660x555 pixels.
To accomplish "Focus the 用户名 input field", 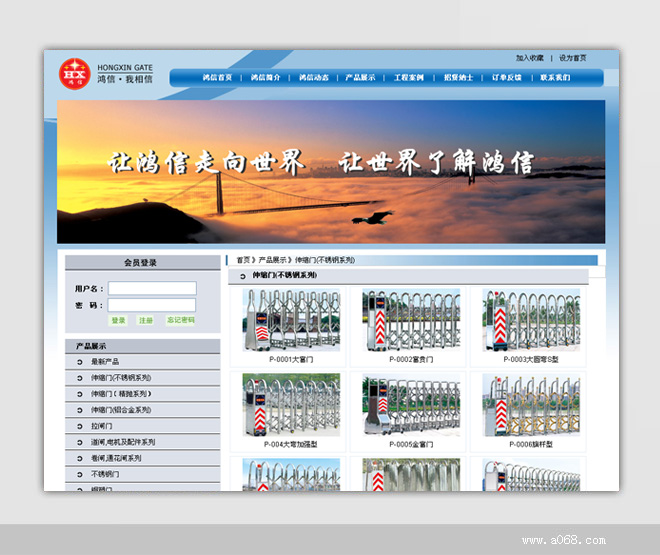I will (152, 288).
